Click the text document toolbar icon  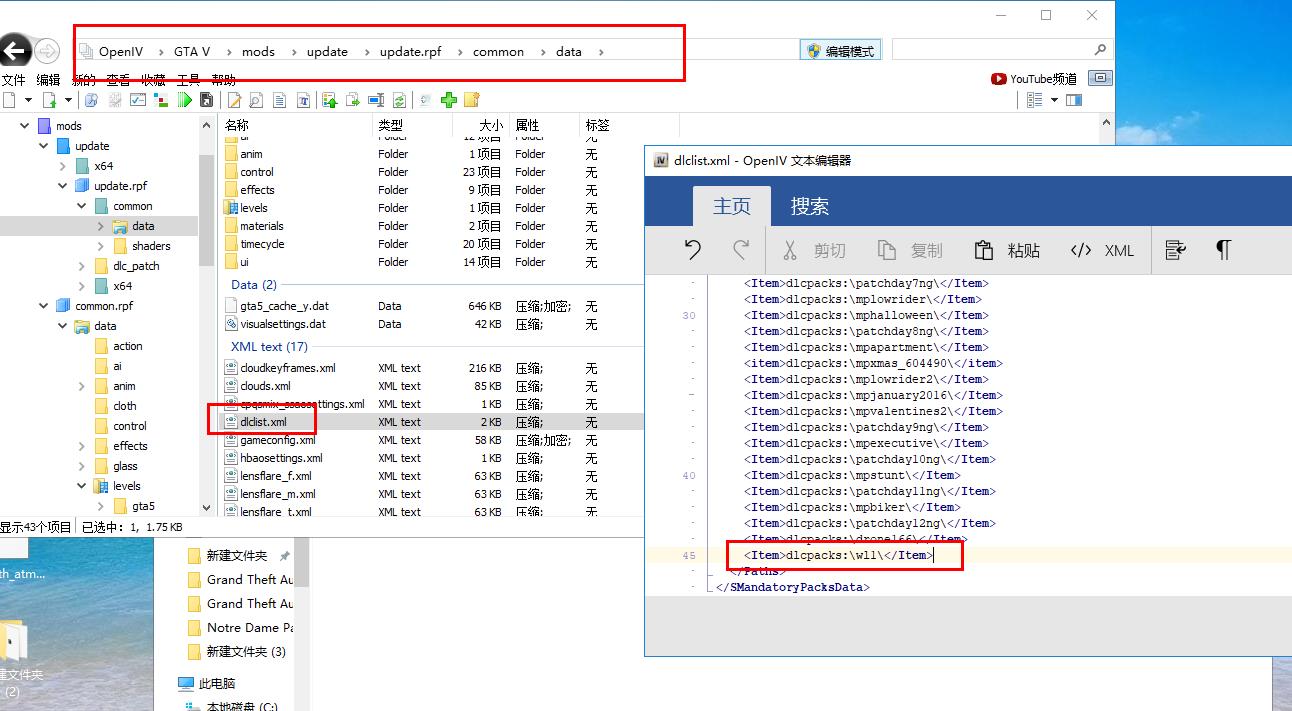[279, 100]
